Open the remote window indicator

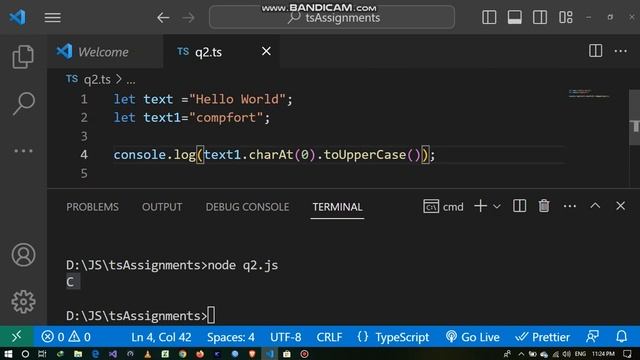pyautogui.click(x=16, y=336)
